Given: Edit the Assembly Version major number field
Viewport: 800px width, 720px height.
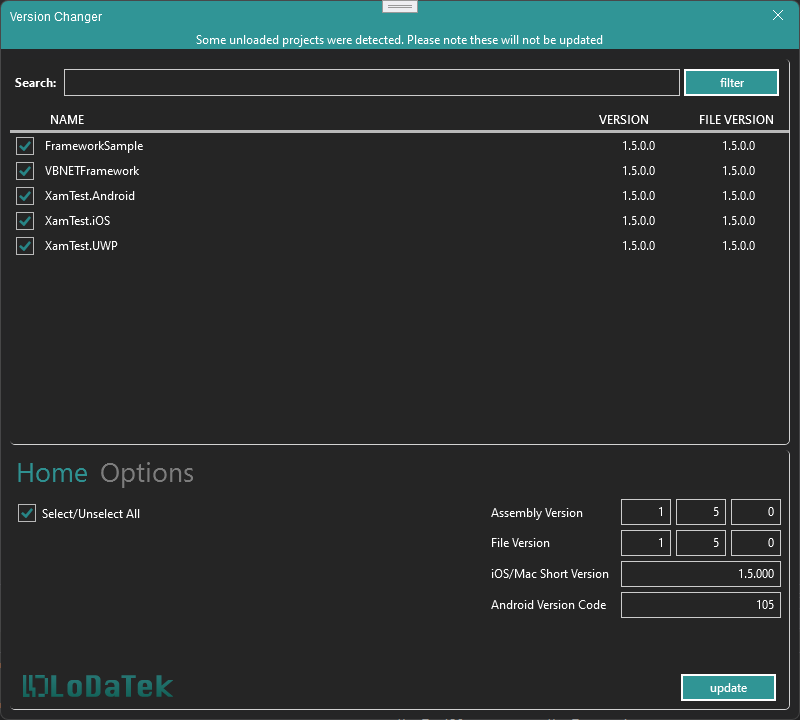Looking at the screenshot, I should pos(645,511).
